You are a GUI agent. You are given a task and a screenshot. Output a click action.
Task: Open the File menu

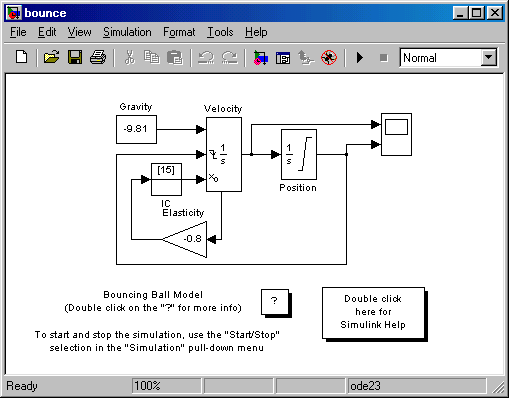(x=18, y=32)
